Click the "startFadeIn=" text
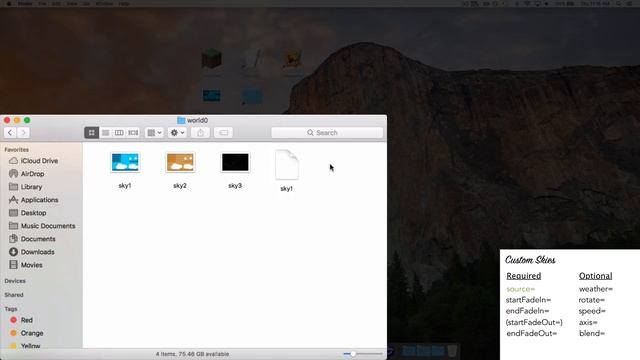This screenshot has height=360, width=640. [x=529, y=300]
